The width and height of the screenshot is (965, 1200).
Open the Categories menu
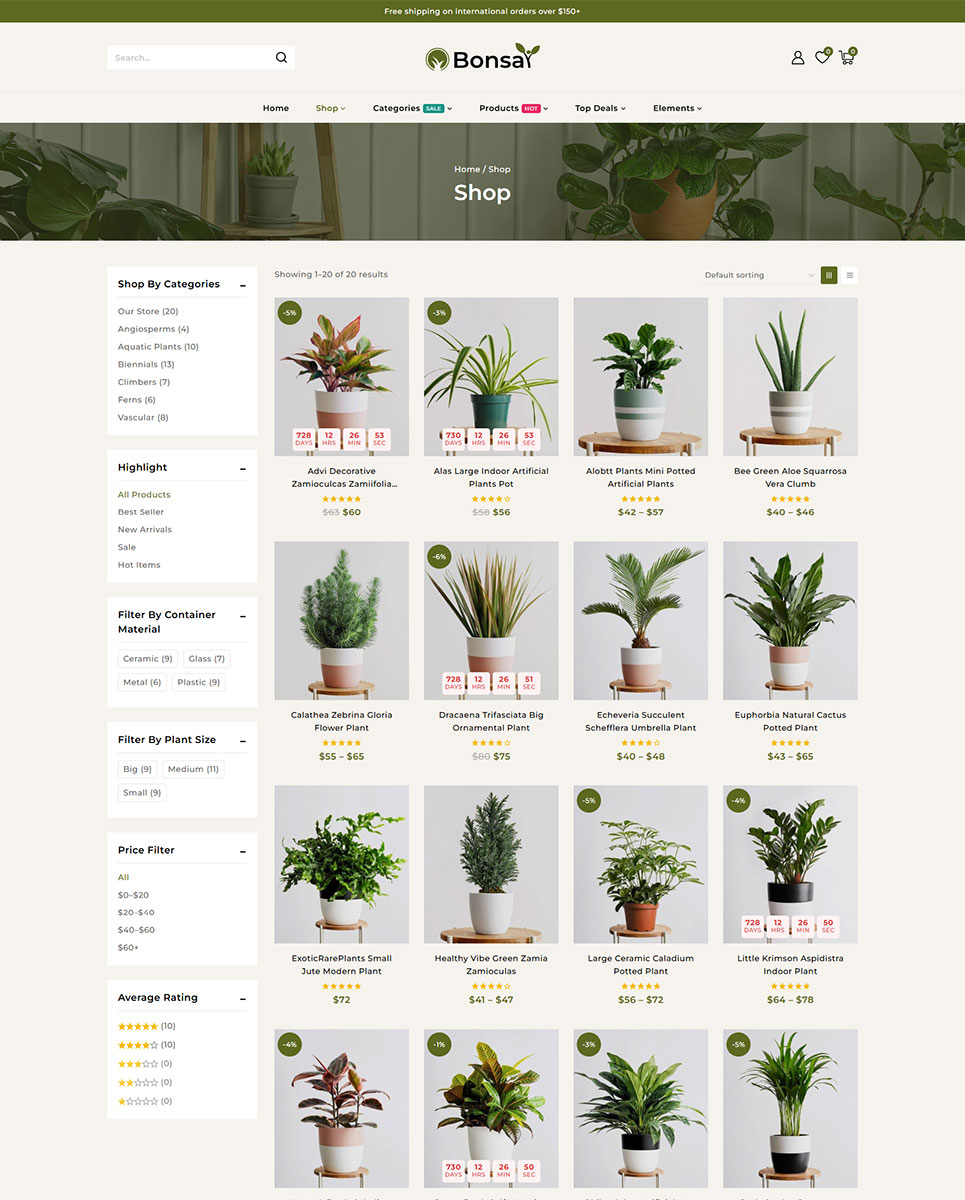click(412, 108)
